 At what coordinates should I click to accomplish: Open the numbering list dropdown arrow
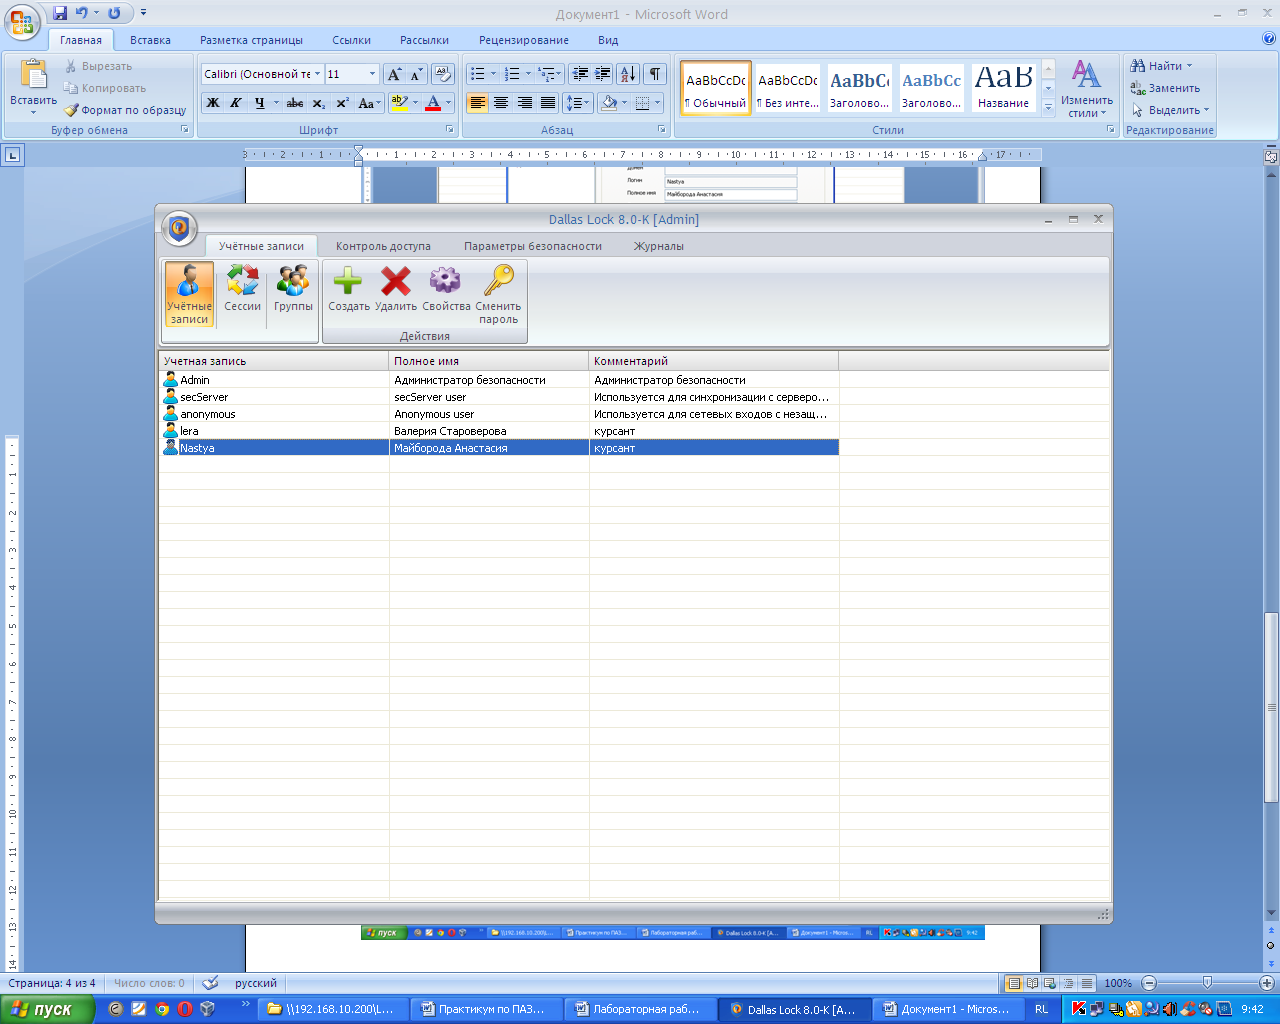[528, 74]
